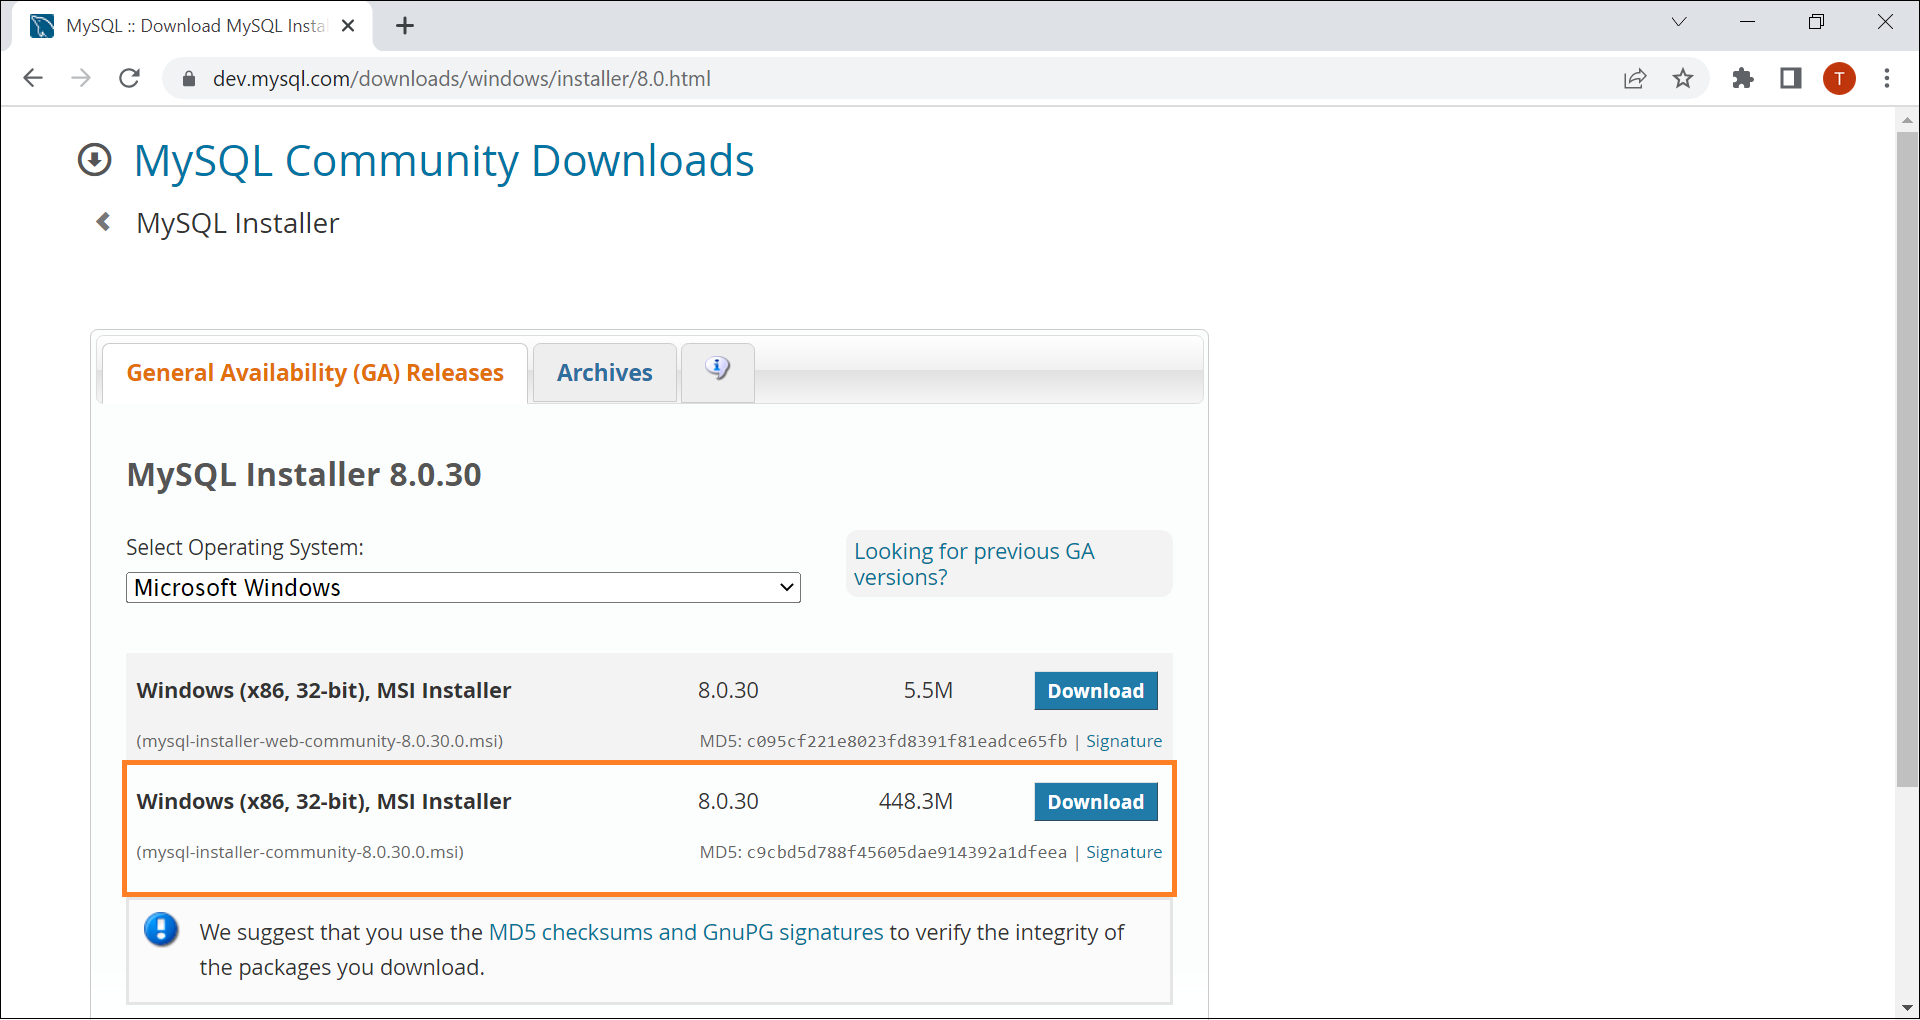Reload the MySQL download page

[129, 78]
